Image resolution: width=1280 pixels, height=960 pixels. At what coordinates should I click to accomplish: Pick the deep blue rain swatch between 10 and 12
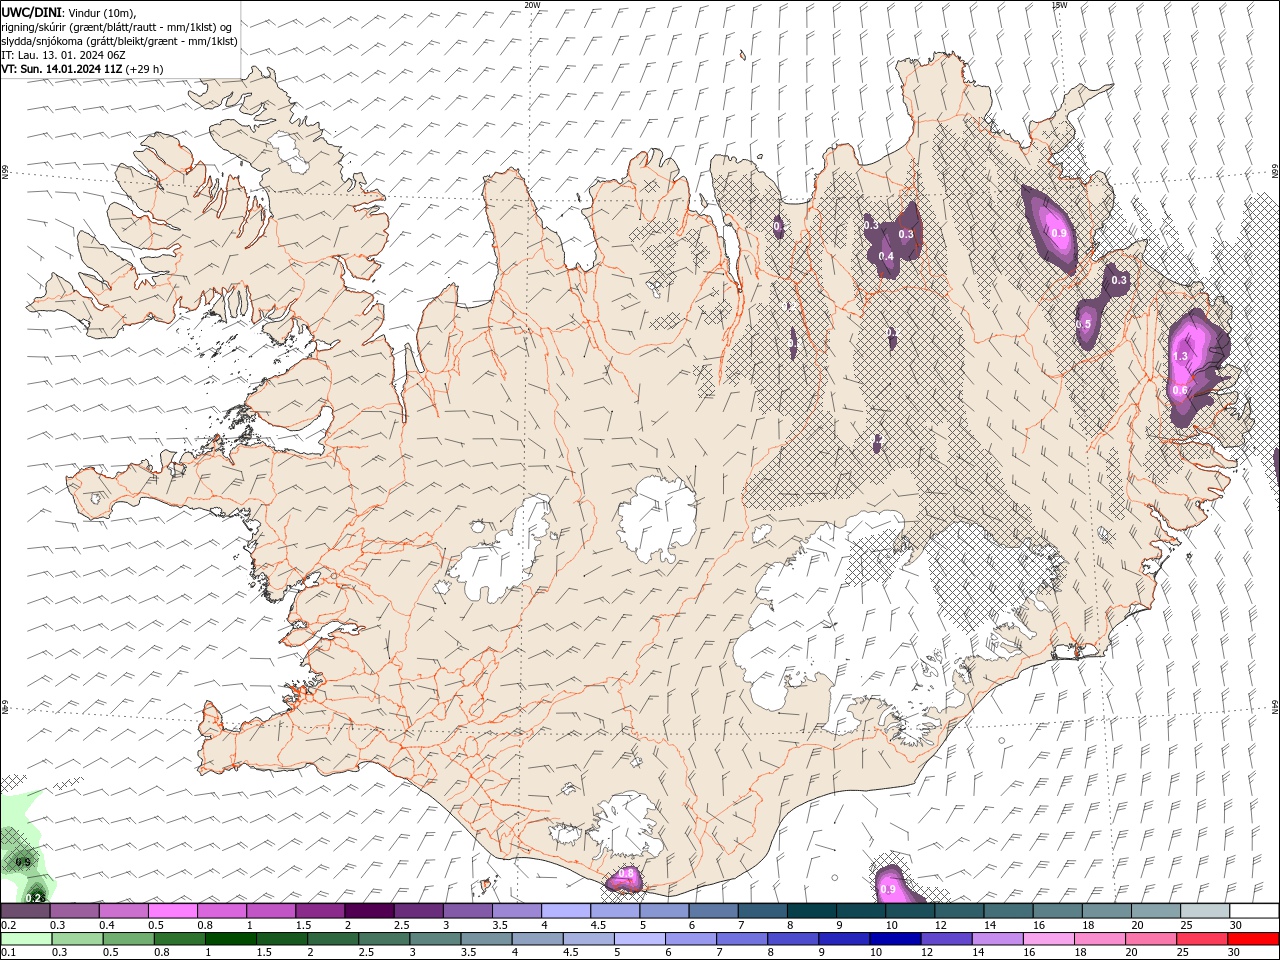(x=894, y=939)
